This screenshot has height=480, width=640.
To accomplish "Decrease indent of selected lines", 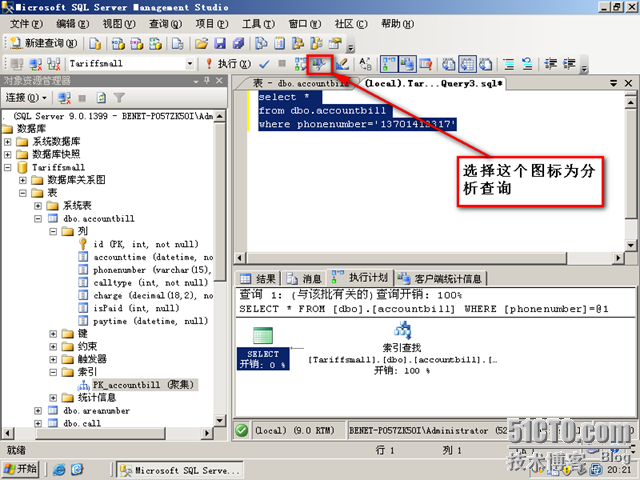I will (551, 64).
